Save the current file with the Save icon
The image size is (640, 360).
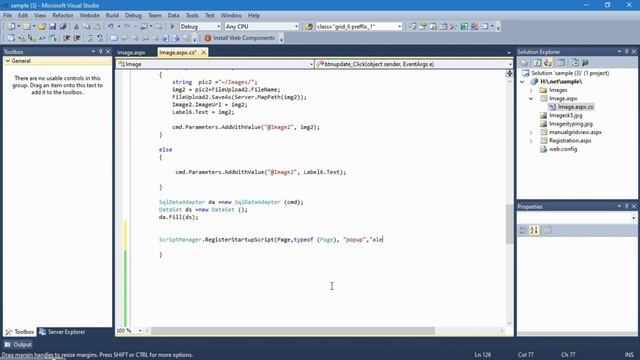(52, 27)
